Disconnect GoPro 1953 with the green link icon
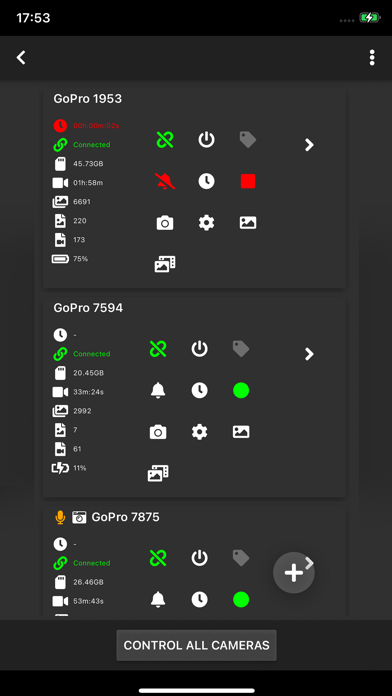This screenshot has height=696, width=392. tap(165, 140)
